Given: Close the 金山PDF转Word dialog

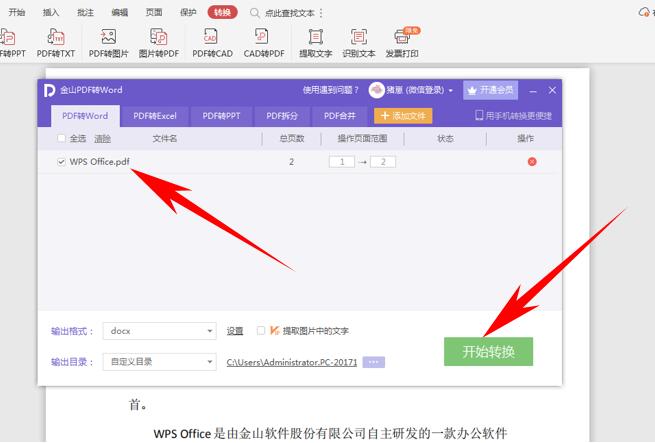Looking at the screenshot, I should coord(552,90).
